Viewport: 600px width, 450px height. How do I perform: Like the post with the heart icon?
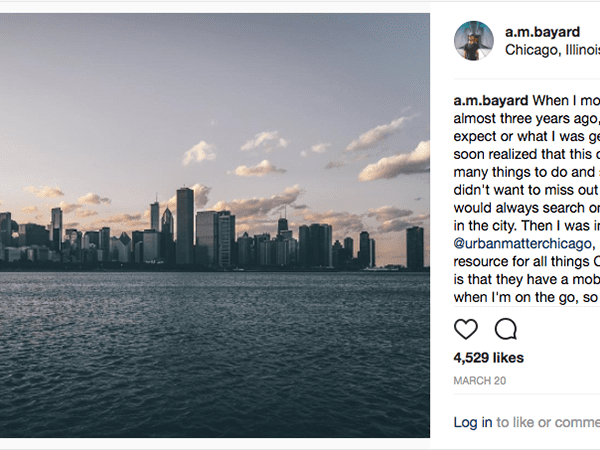pos(466,329)
